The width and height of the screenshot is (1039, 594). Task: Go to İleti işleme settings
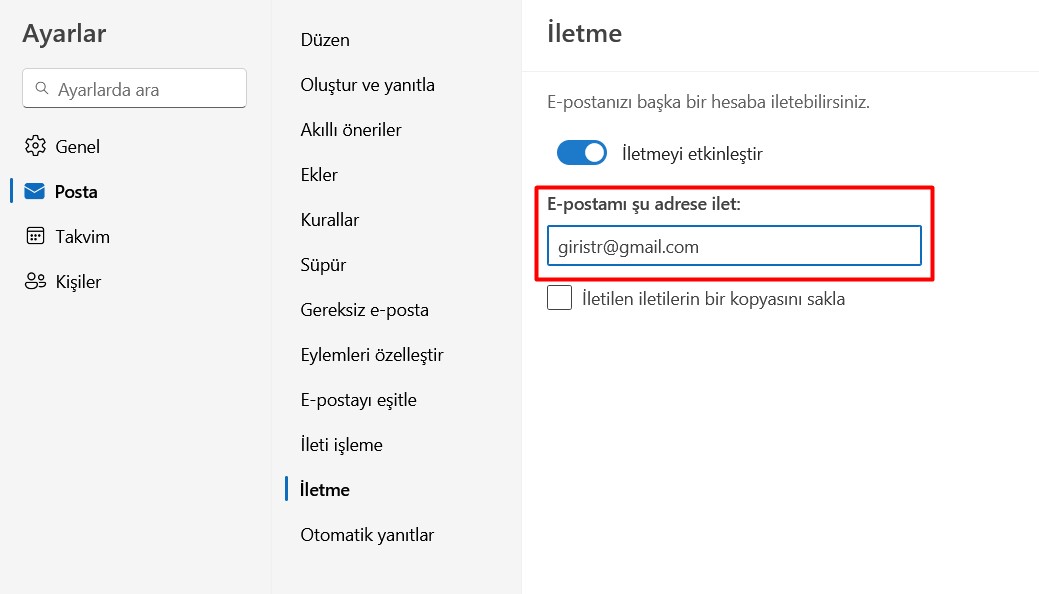pyautogui.click(x=341, y=444)
